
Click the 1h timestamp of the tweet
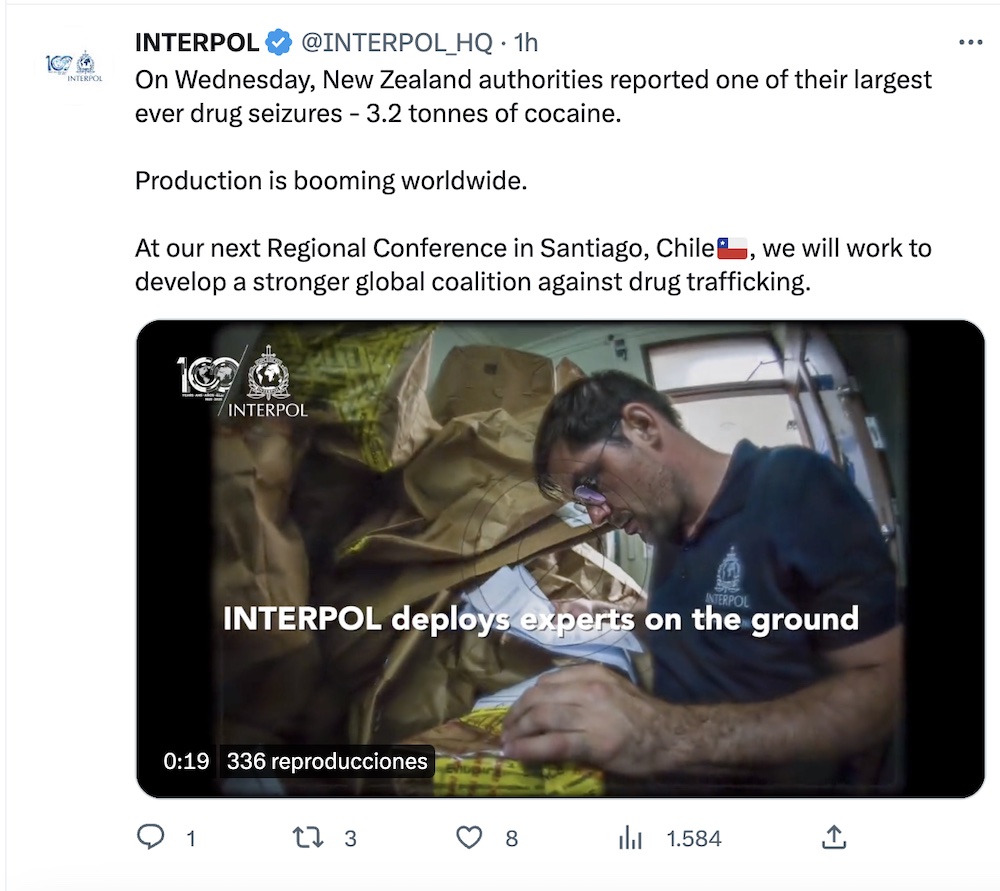point(525,42)
